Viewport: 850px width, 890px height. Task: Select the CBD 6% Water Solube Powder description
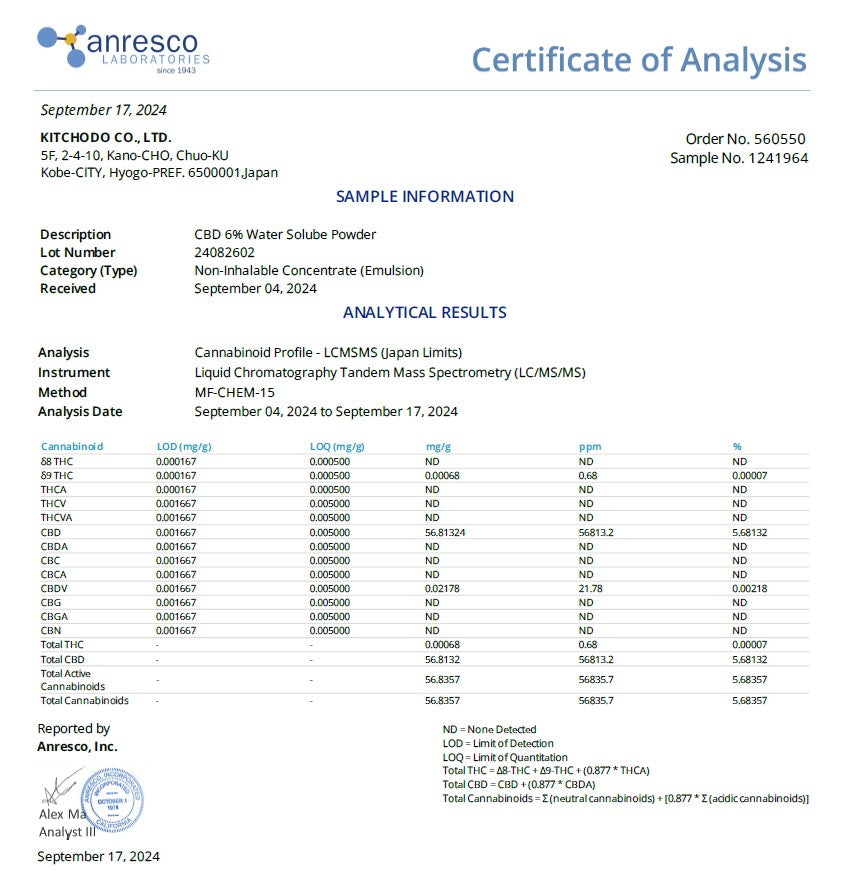coord(285,234)
